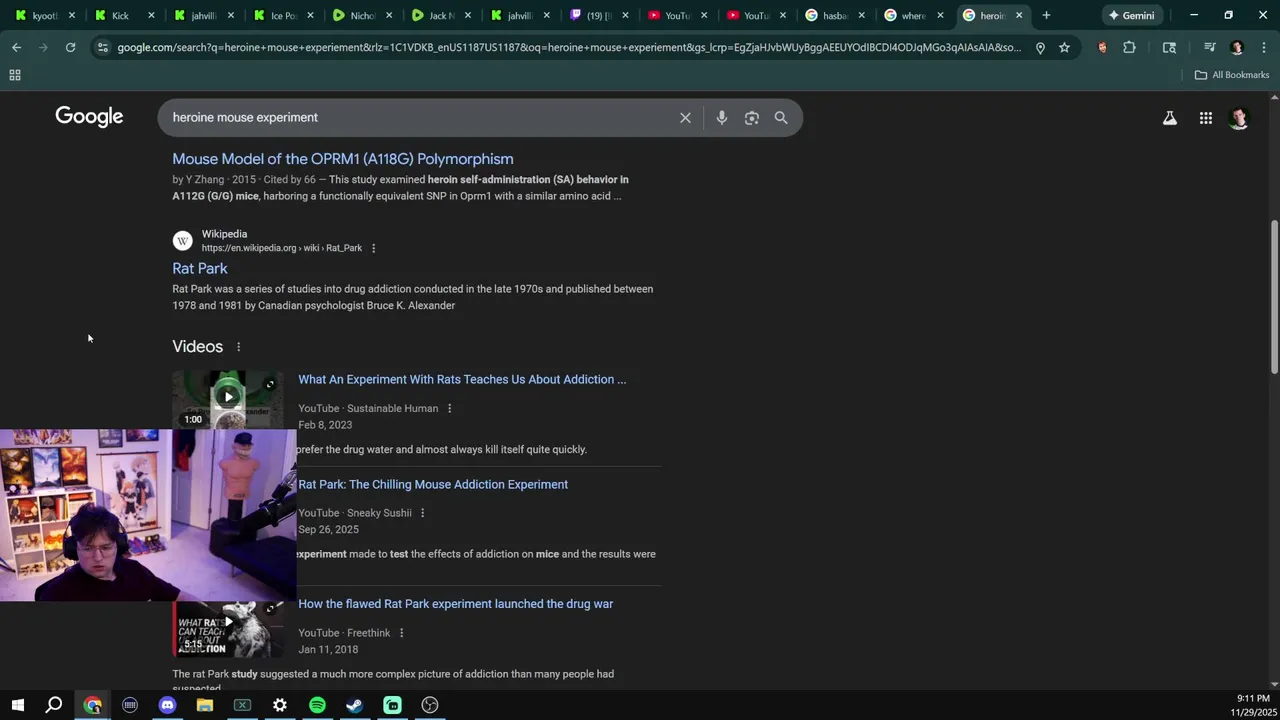Image resolution: width=1280 pixels, height=720 pixels.
Task: Open OBS Studio from the taskbar
Action: pyautogui.click(x=430, y=705)
